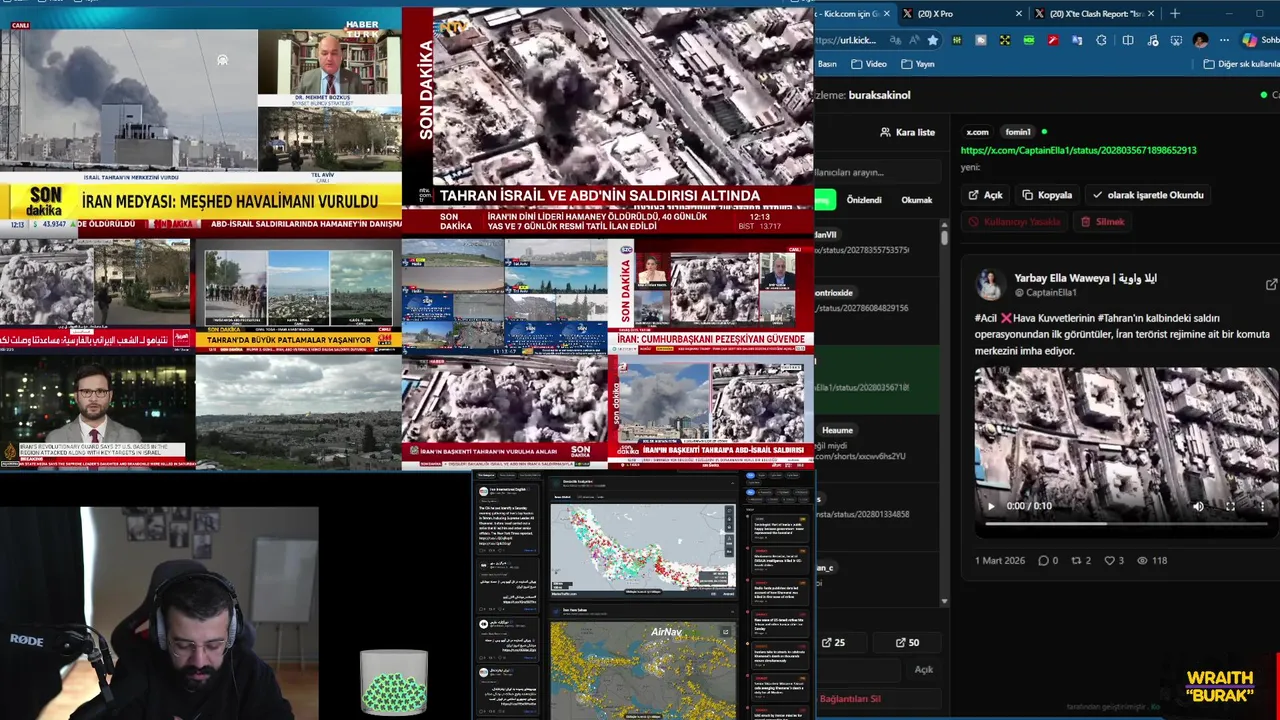1280x720 pixels.
Task: Open the tweet video's three-dot options
Action: [1262, 506]
